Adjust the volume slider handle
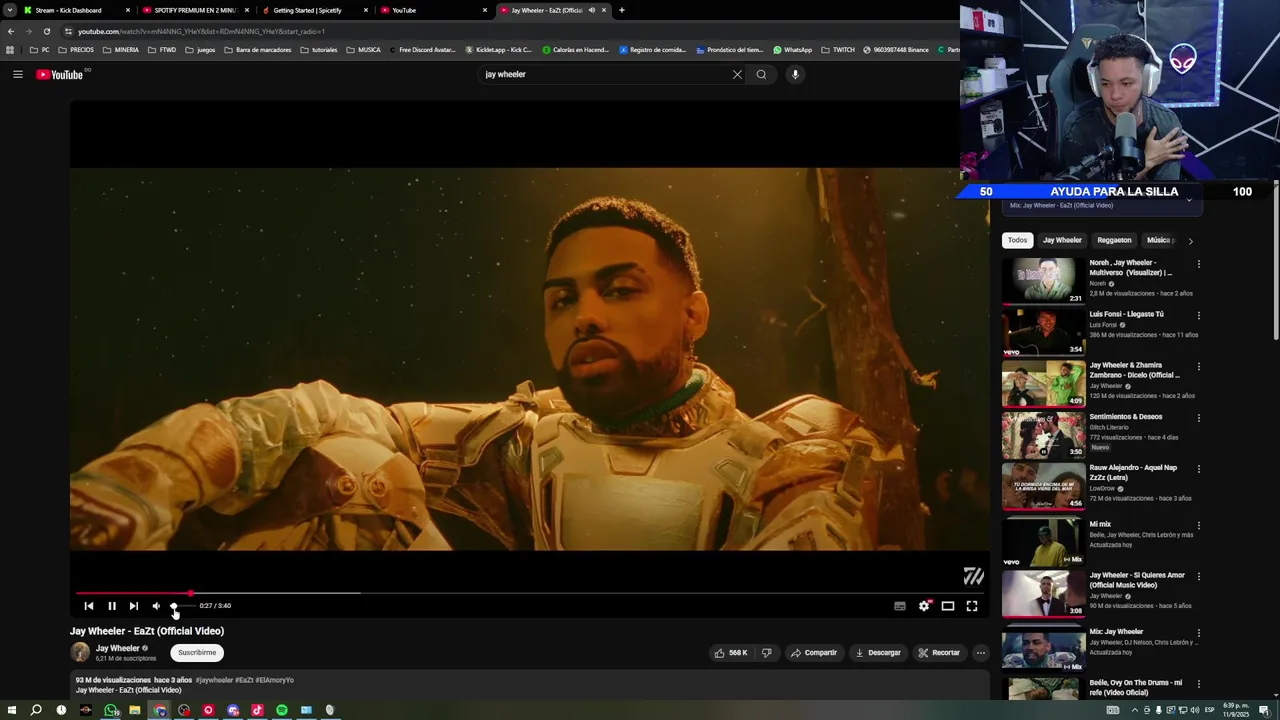The width and height of the screenshot is (1280, 720). 174,606
